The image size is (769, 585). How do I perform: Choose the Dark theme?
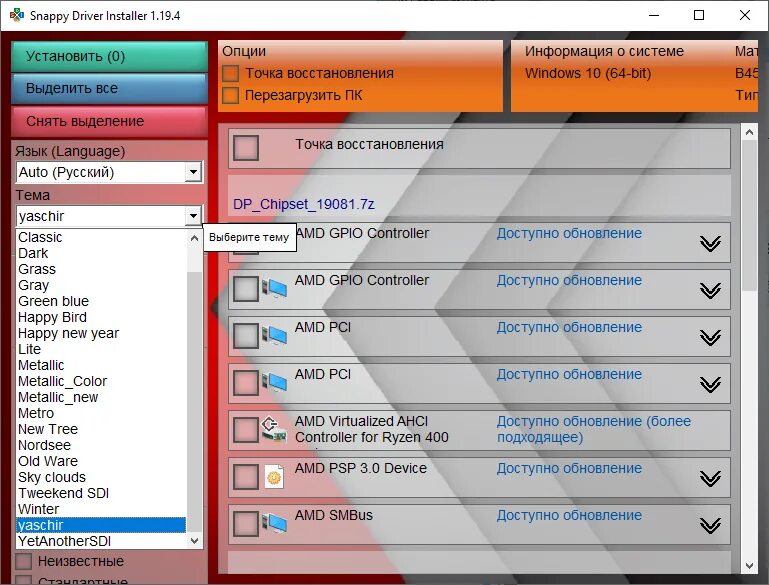[x=101, y=254]
